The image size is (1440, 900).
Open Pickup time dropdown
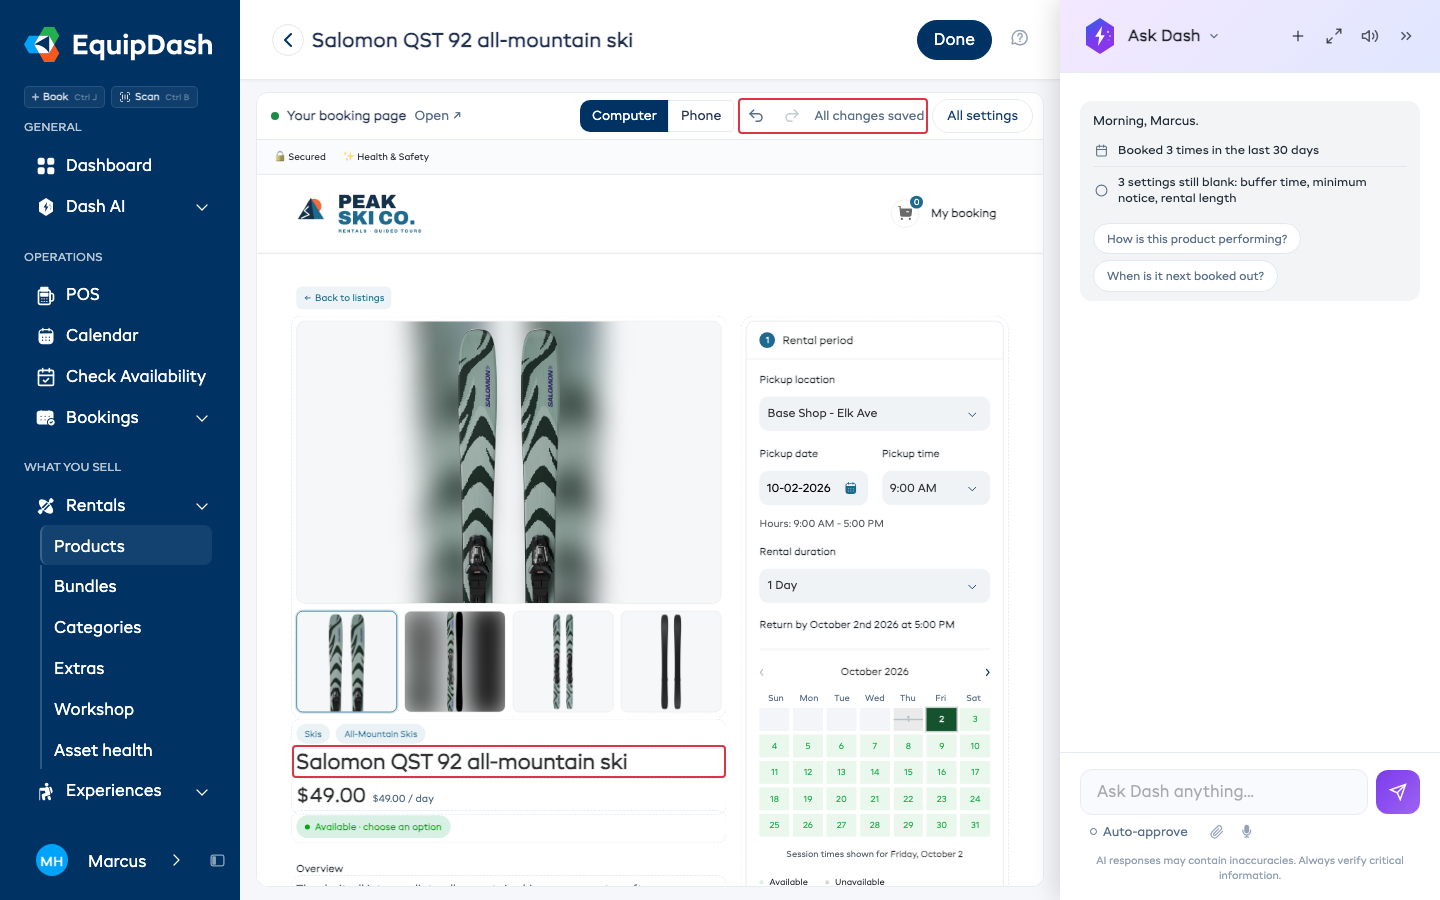935,488
